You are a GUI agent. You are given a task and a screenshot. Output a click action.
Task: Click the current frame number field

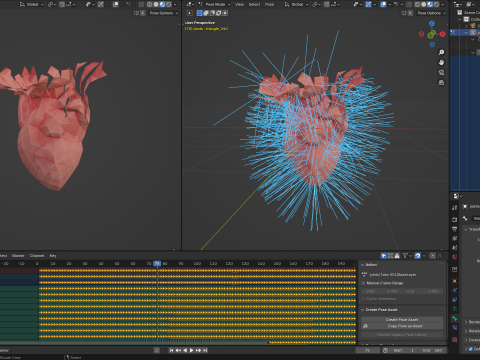pos(368,350)
